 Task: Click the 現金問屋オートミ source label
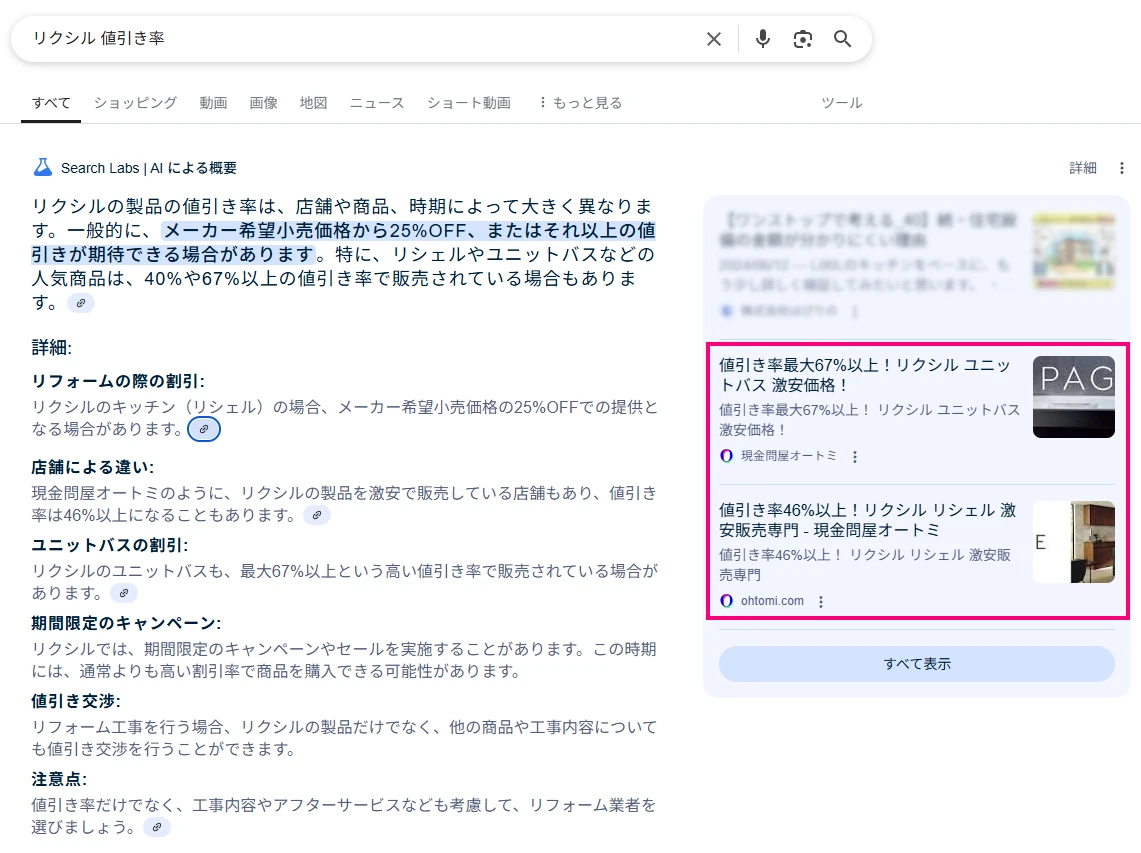789,456
